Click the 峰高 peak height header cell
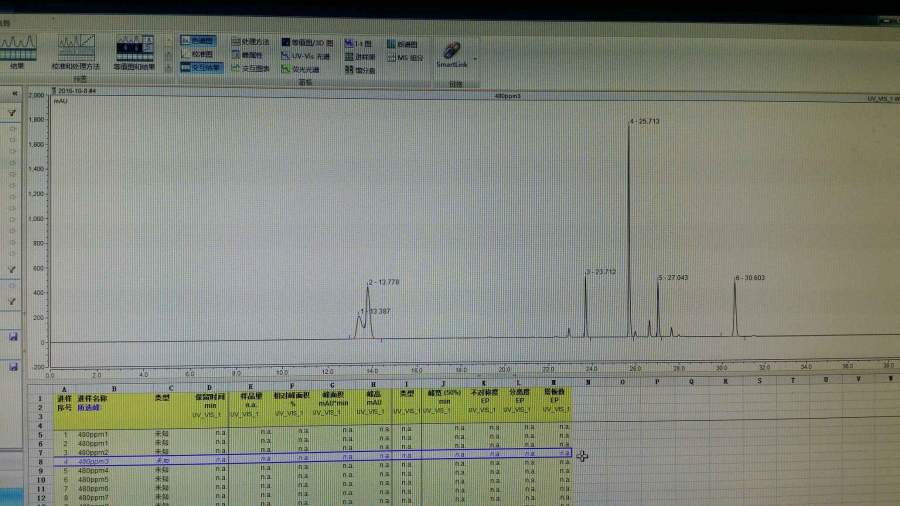Image resolution: width=900 pixels, height=506 pixels. (374, 394)
